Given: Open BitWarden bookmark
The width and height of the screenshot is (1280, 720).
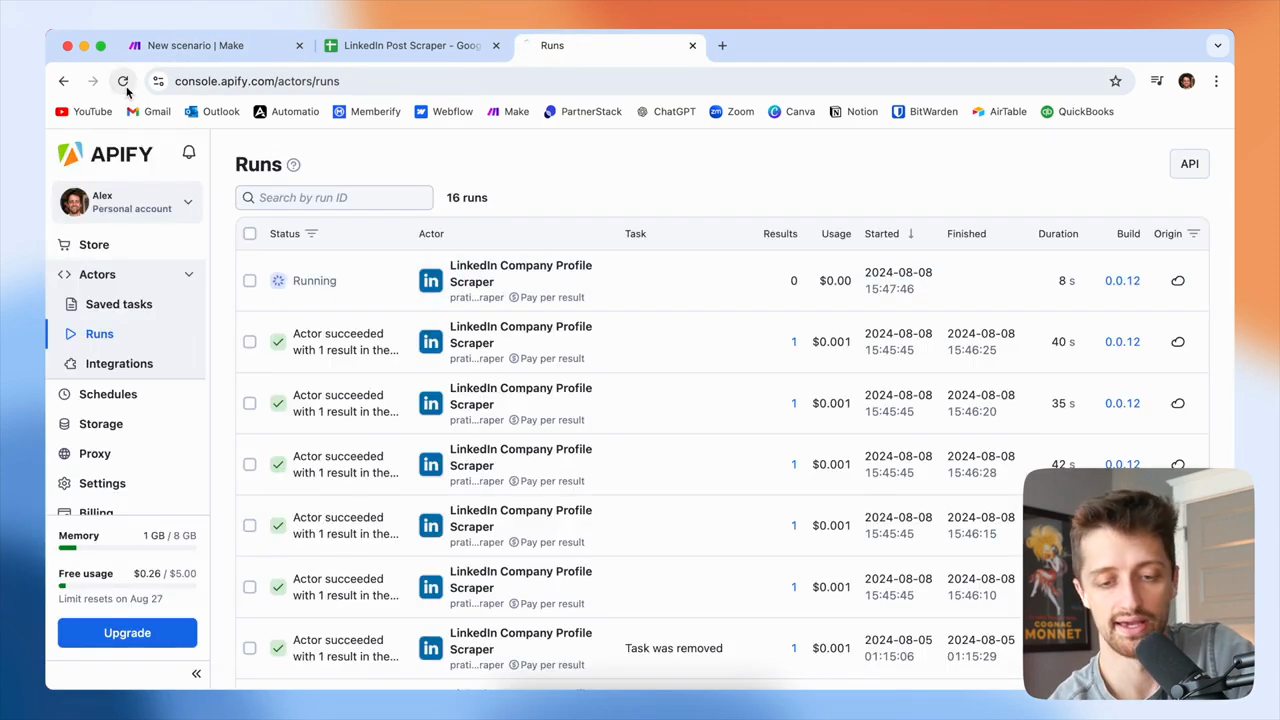Looking at the screenshot, I should click(x=924, y=112).
